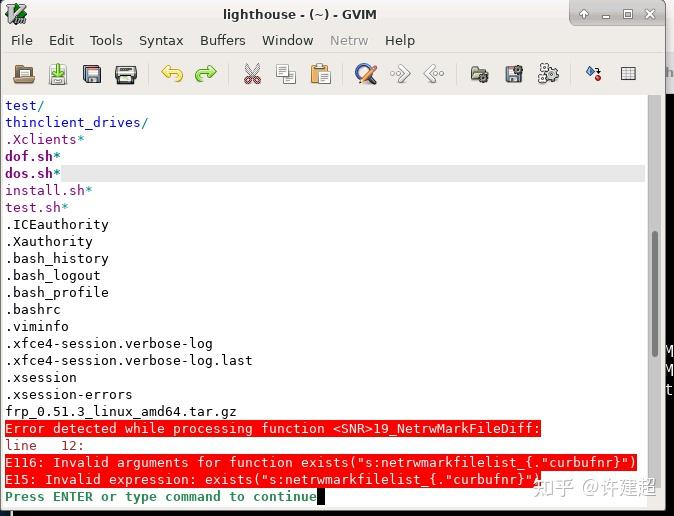Click the Open file toolbar icon
Image resolution: width=674 pixels, height=516 pixels.
24,74
